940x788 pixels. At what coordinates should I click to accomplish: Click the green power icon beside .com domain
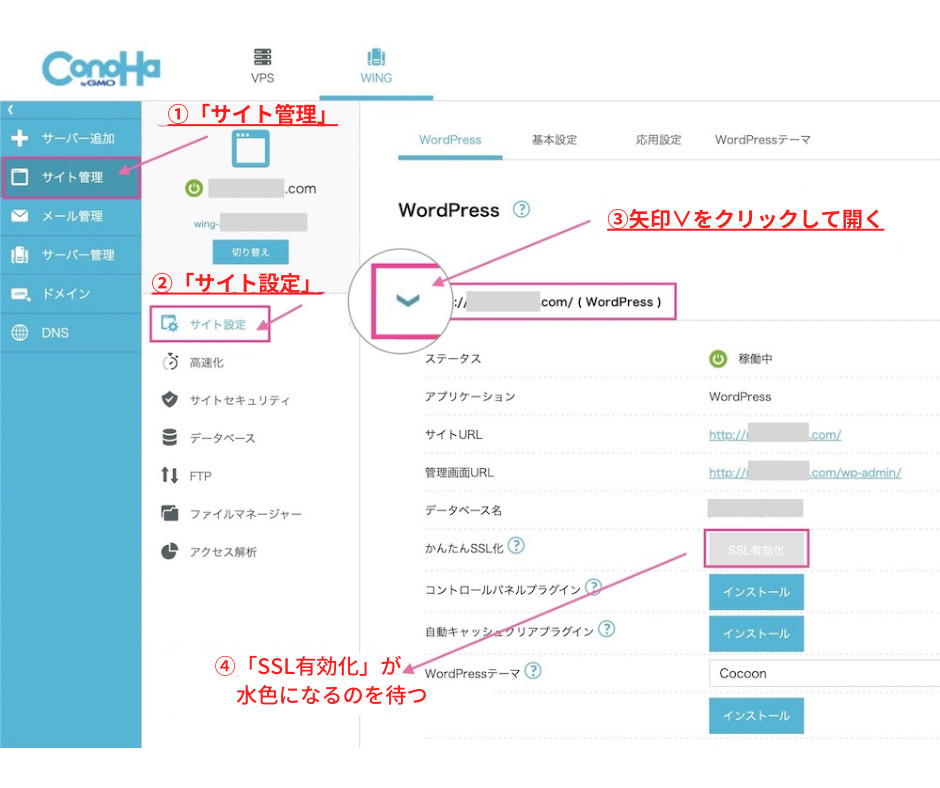194,188
